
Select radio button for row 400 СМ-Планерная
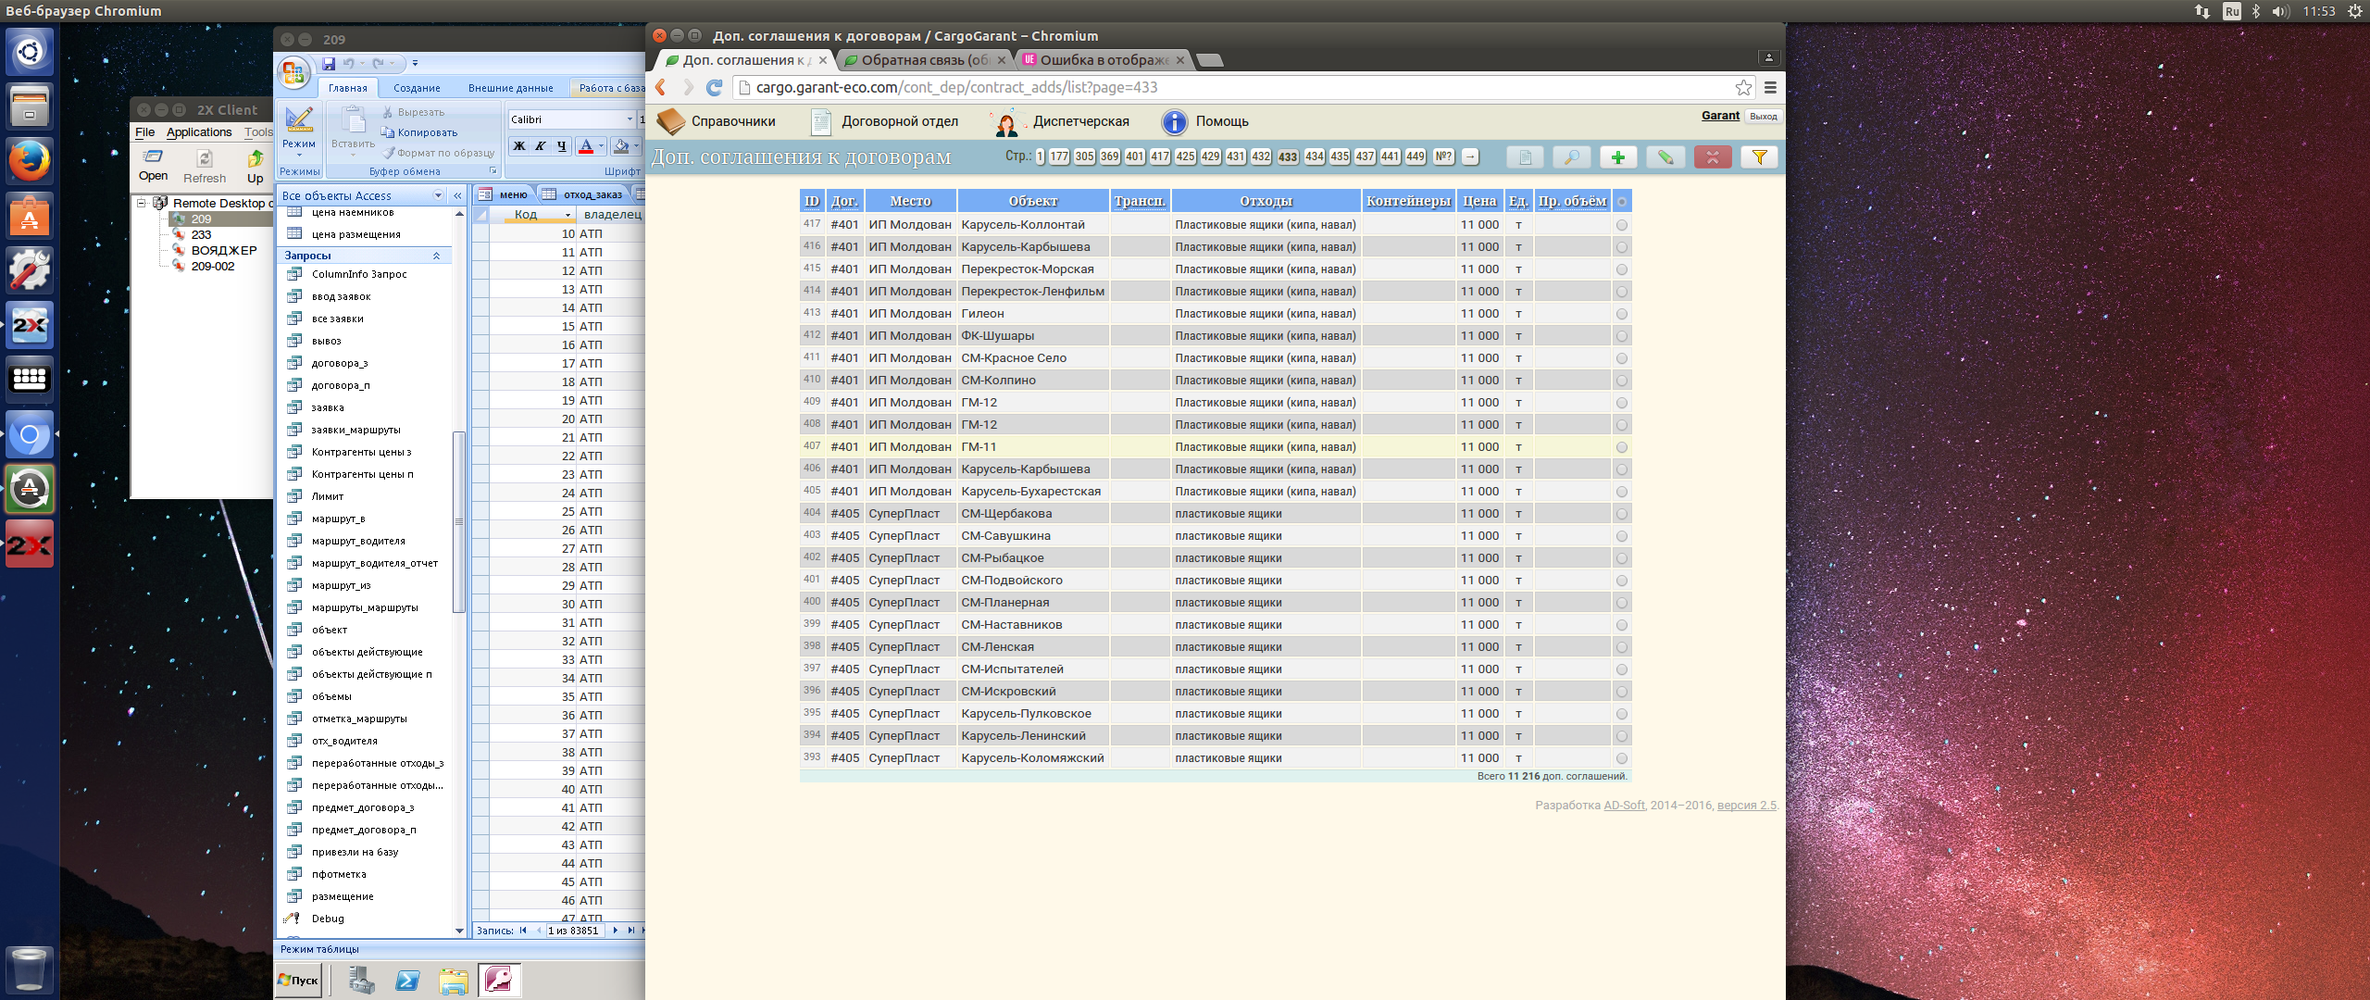tap(1621, 603)
